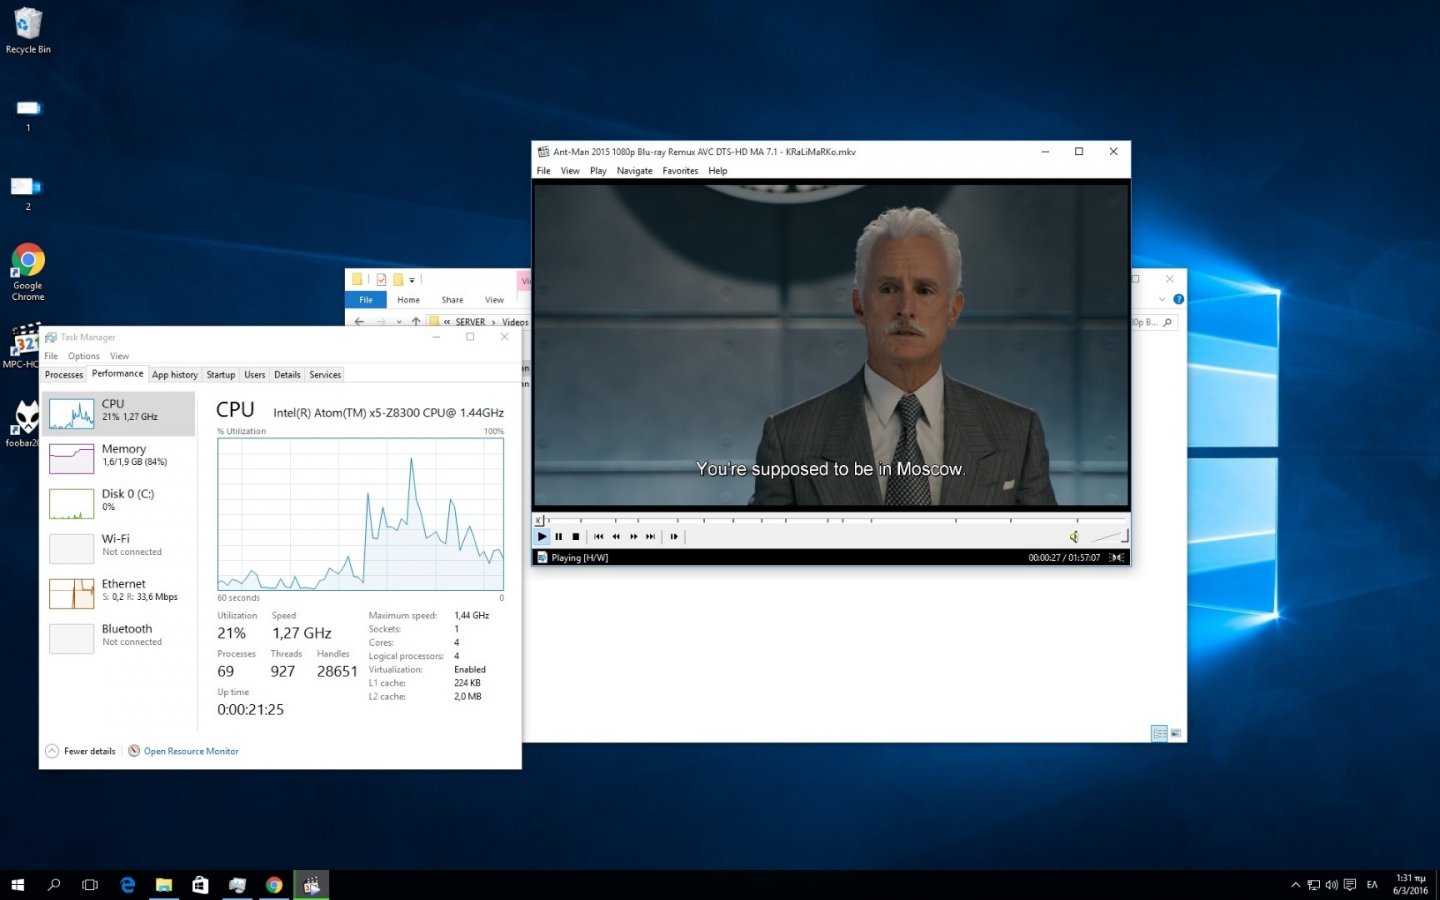This screenshot has height=900, width=1440.
Task: Stop the movie playback
Action: pos(576,537)
